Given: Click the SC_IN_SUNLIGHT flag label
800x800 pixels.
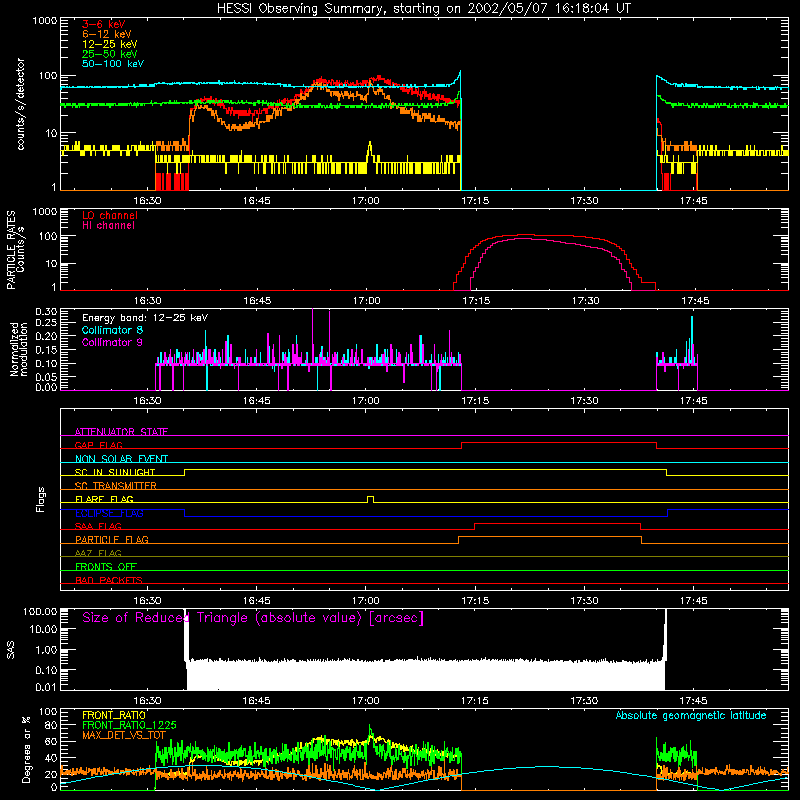Looking at the screenshot, I should pyautogui.click(x=115, y=472).
